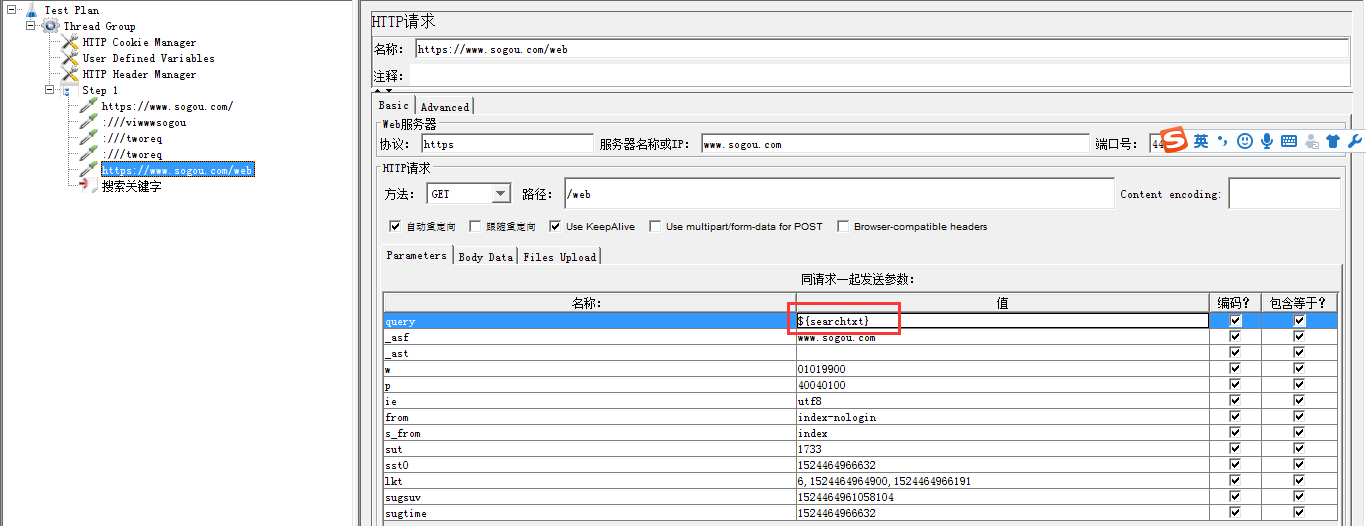Image resolution: width=1366 pixels, height=526 pixels.
Task: Select the HTTP Cookie Manager tree node
Action: (139, 43)
